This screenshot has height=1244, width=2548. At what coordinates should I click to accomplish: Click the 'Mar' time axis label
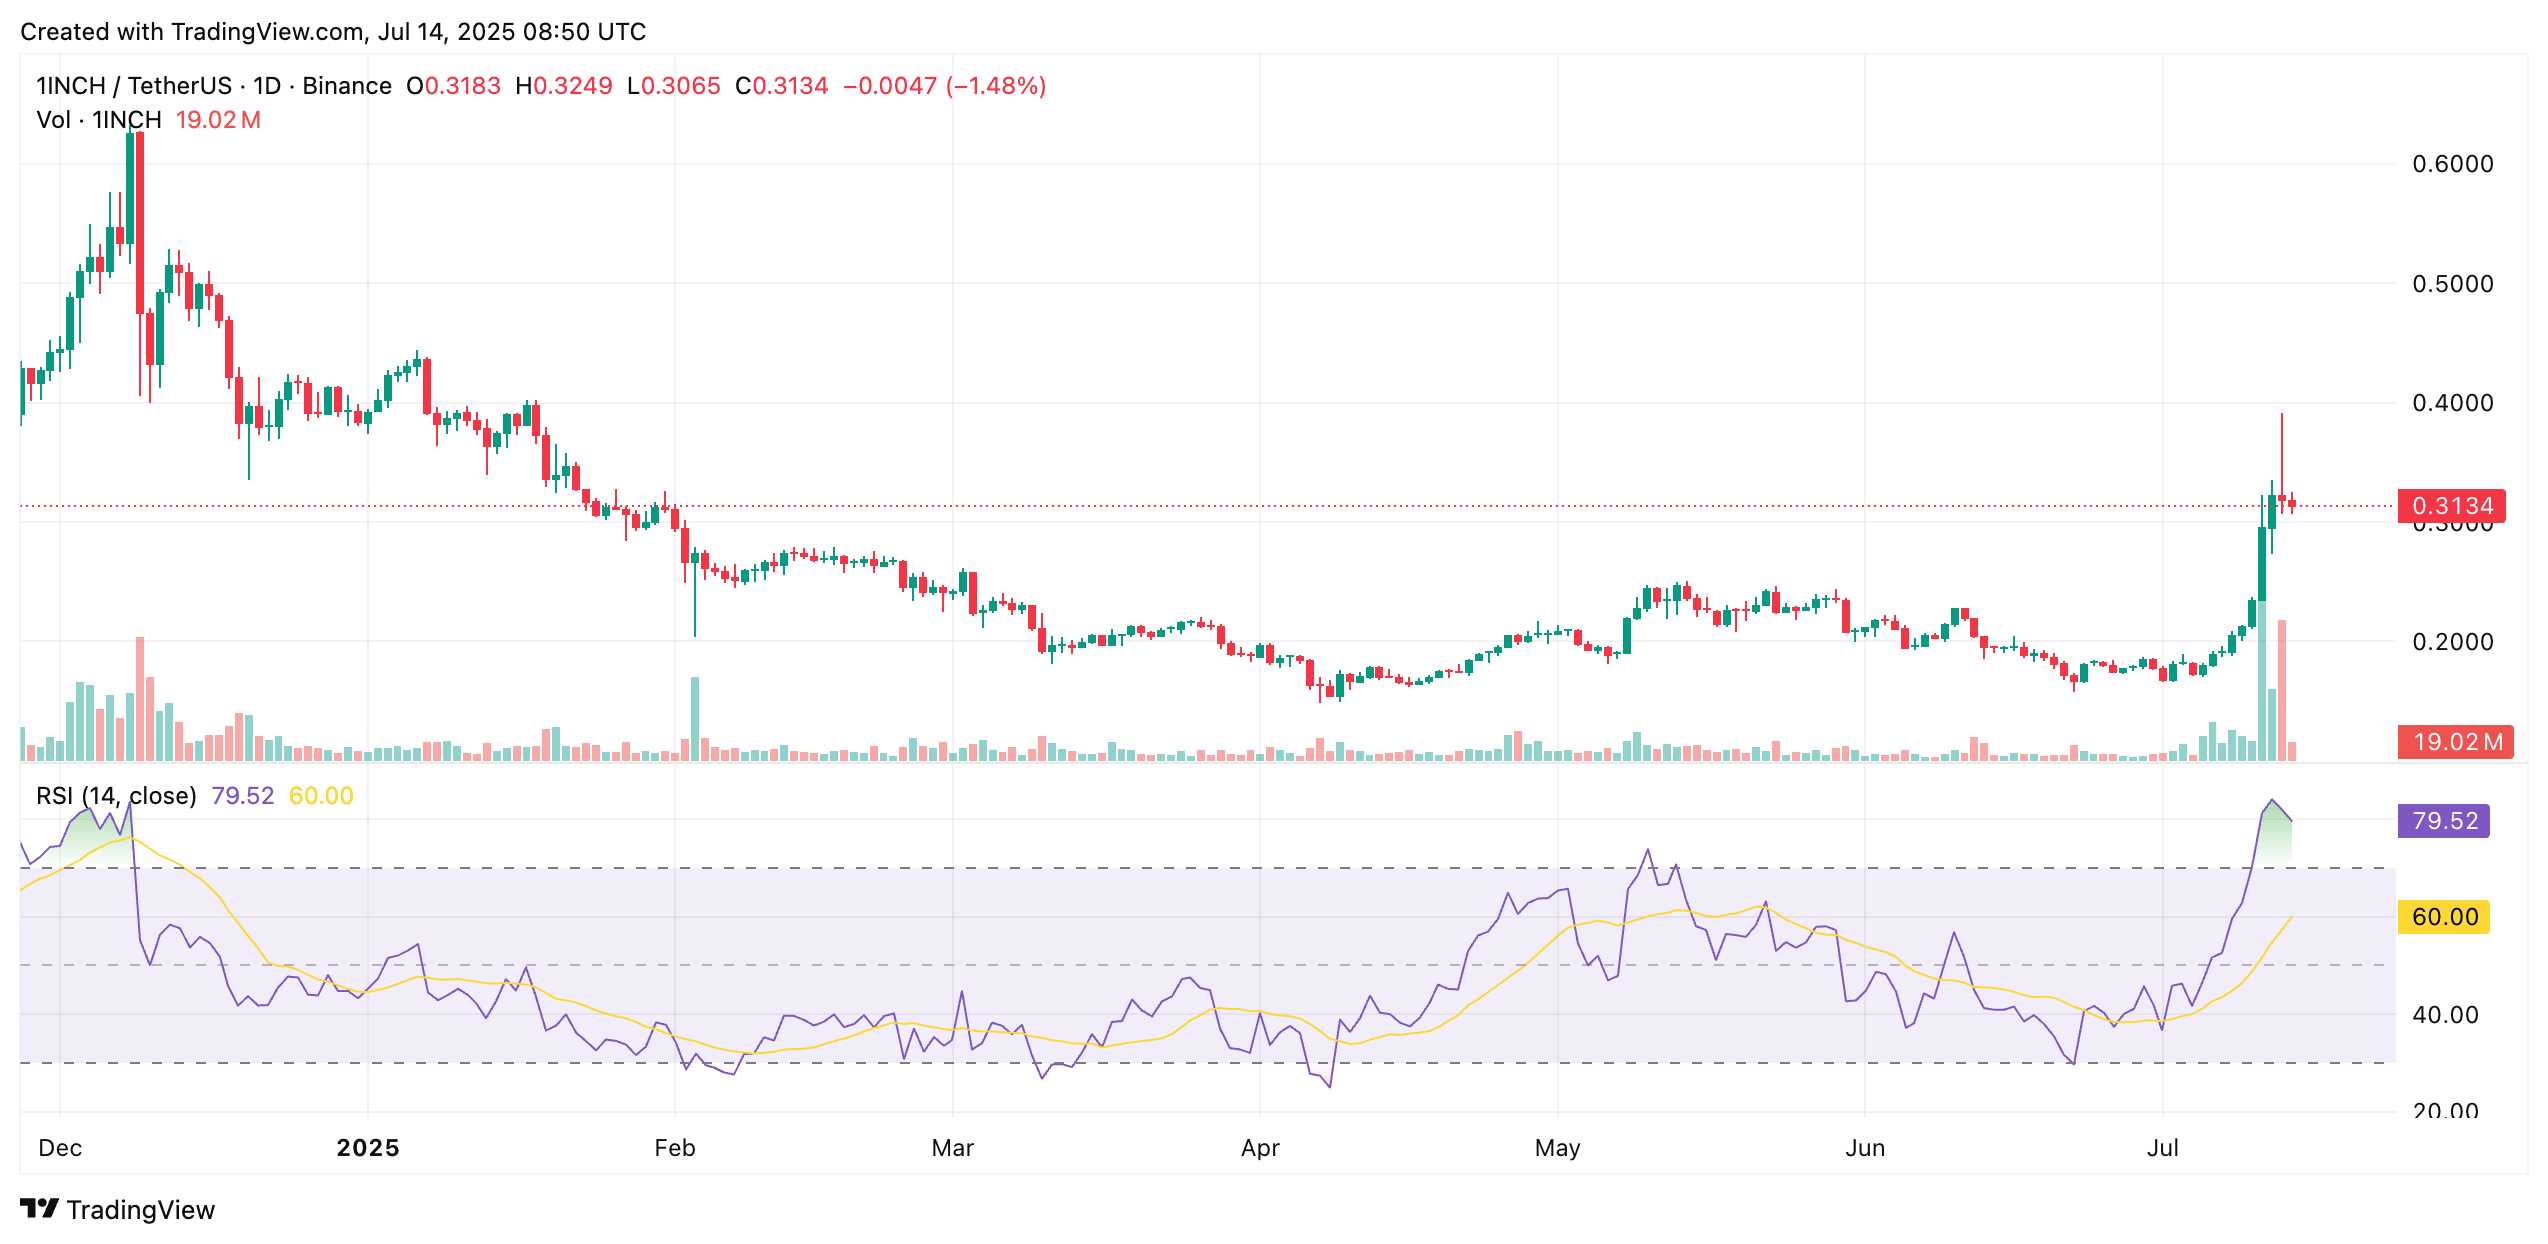click(953, 1148)
